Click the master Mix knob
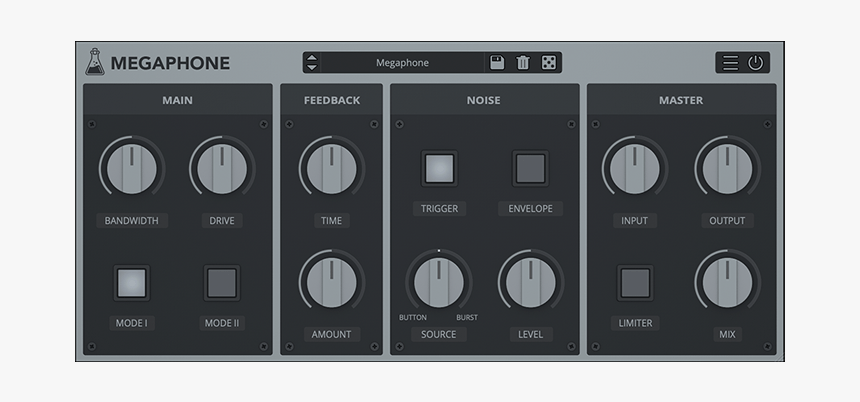The height and width of the screenshot is (402, 860). tap(727, 283)
